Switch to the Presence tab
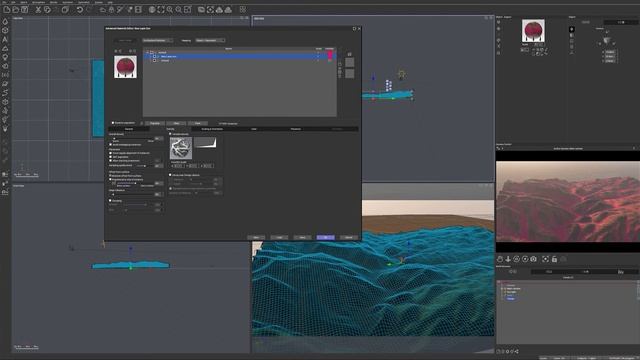 [296, 129]
